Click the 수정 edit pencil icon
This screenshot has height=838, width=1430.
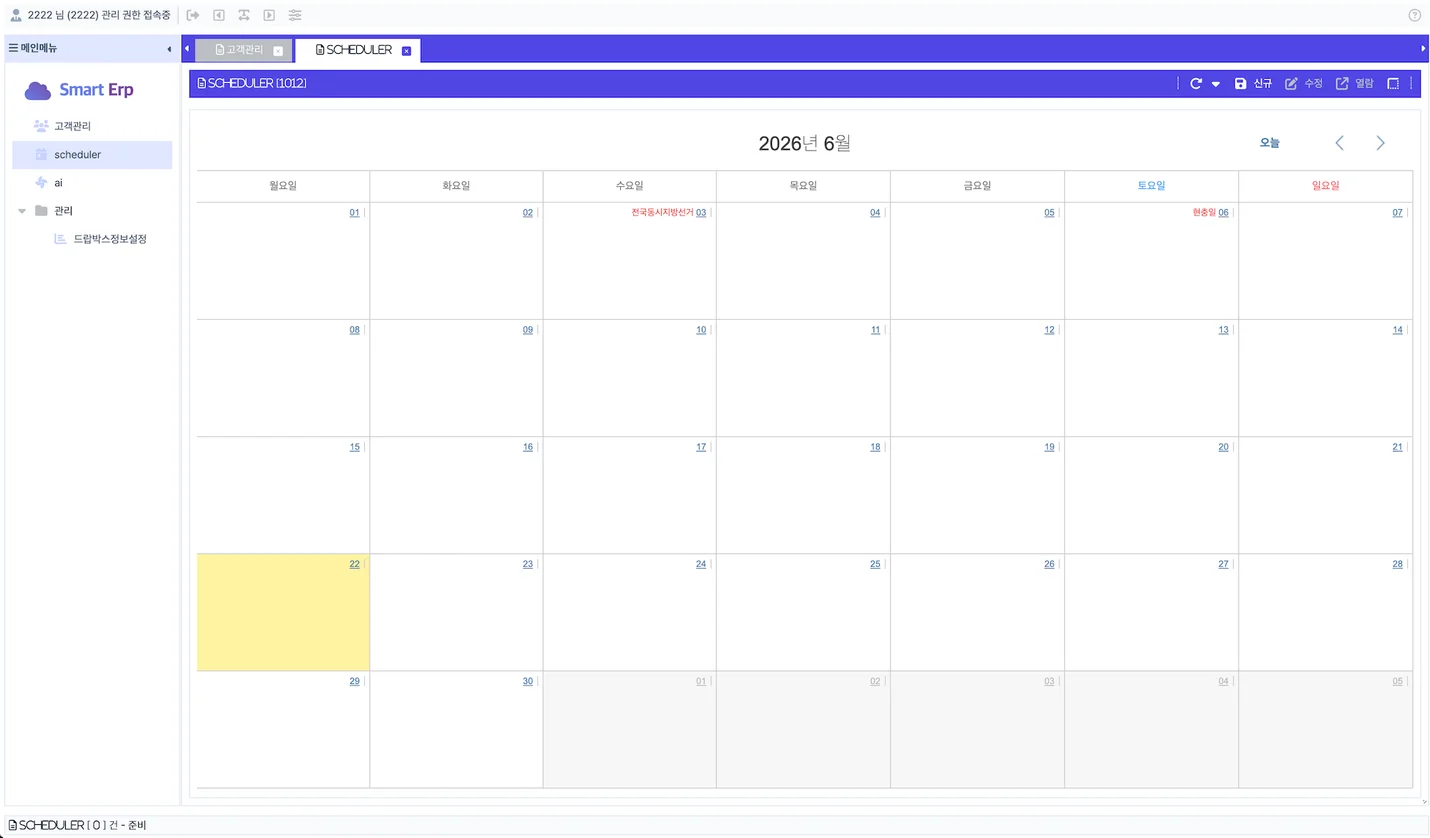[x=1291, y=84]
